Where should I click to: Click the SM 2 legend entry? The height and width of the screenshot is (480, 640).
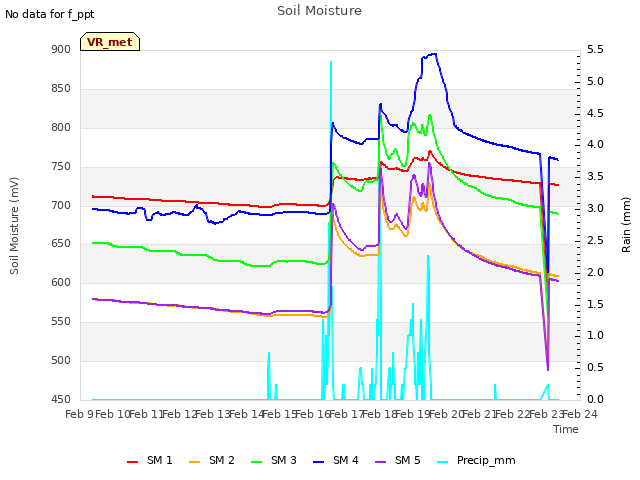pyautogui.click(x=212, y=460)
